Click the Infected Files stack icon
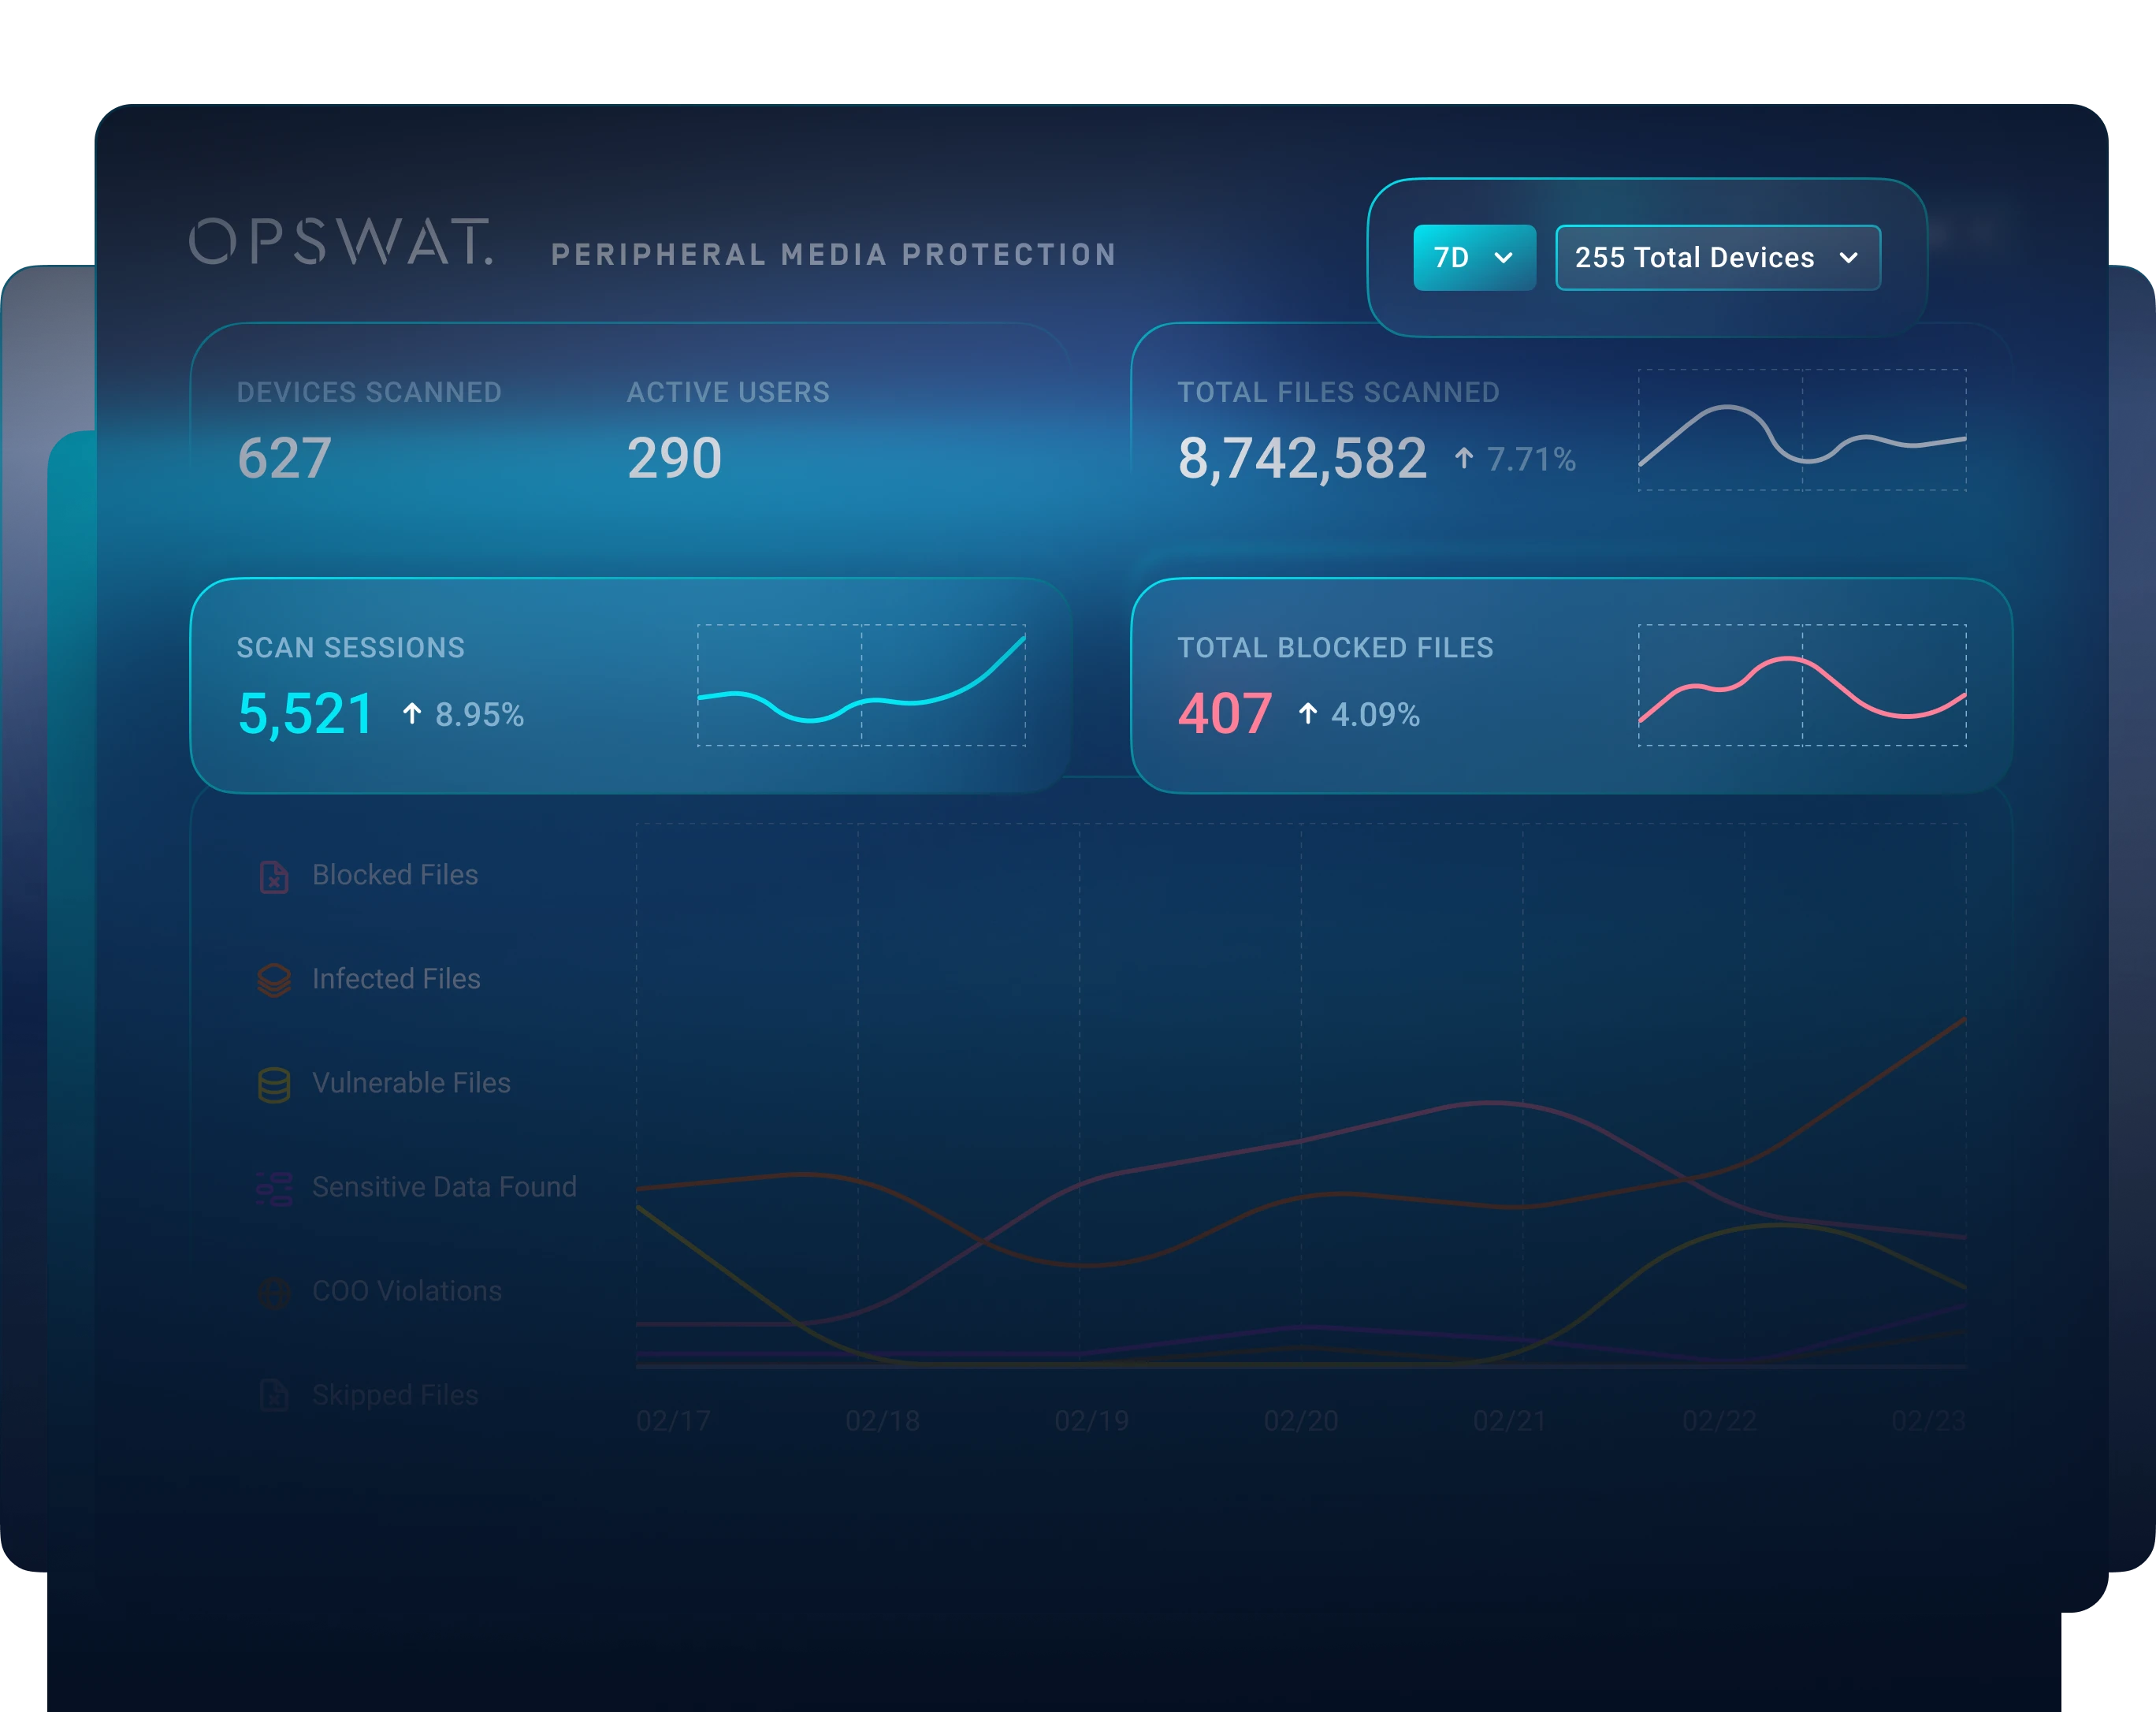 274,980
